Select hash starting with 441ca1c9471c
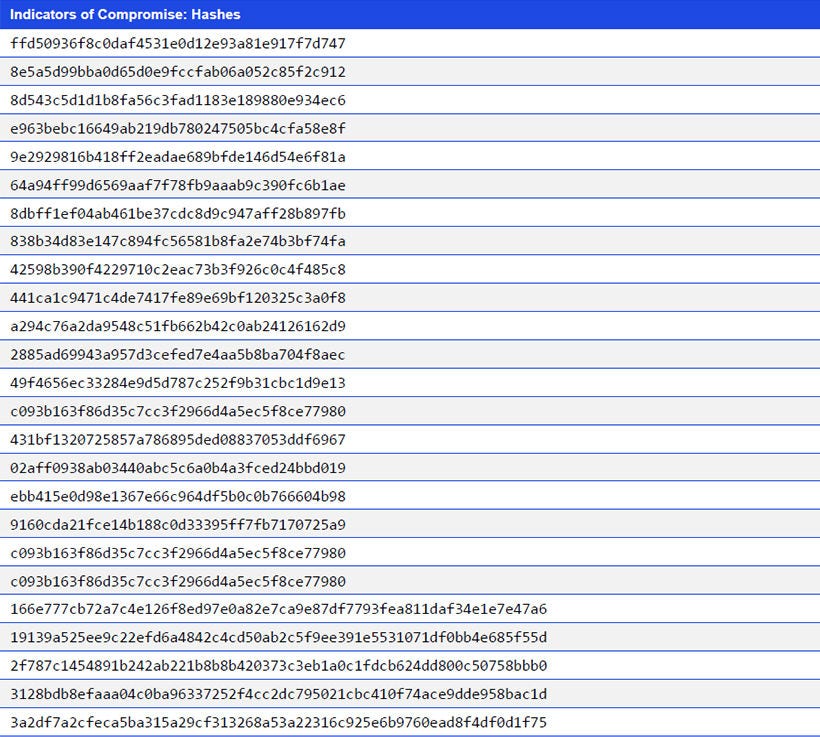The width and height of the screenshot is (820, 737). point(178,298)
